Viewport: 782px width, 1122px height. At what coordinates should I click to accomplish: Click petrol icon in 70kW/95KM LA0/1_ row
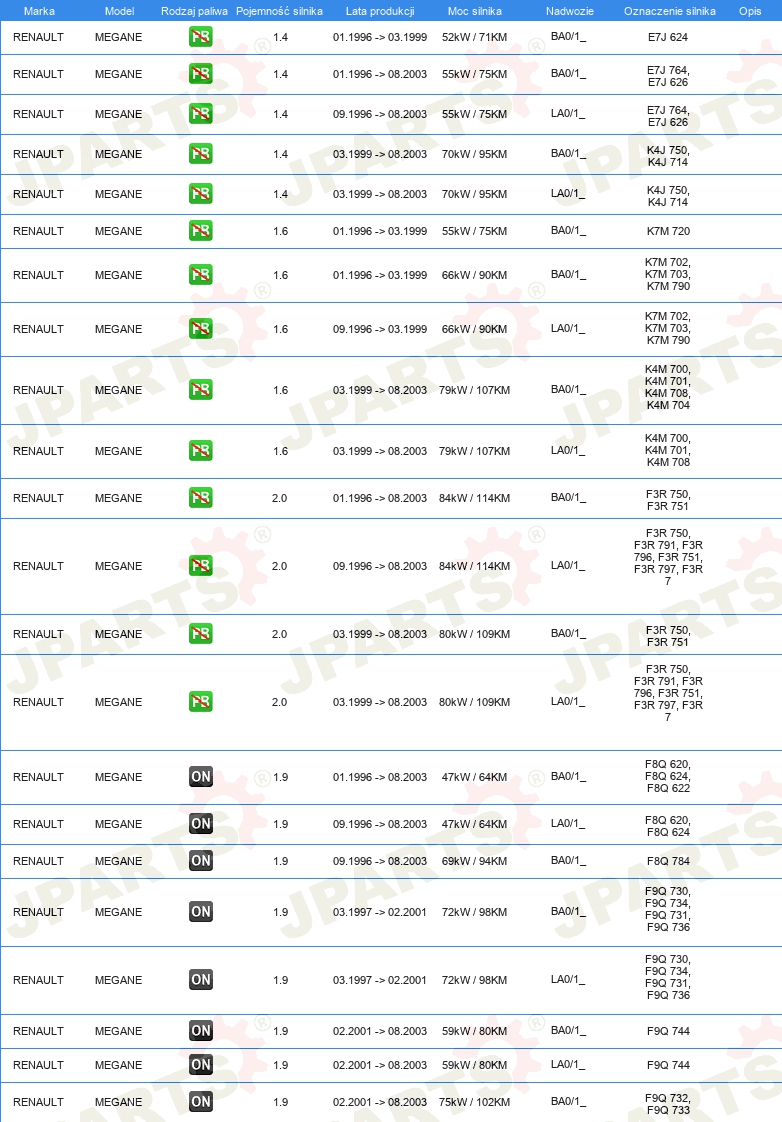coord(200,194)
